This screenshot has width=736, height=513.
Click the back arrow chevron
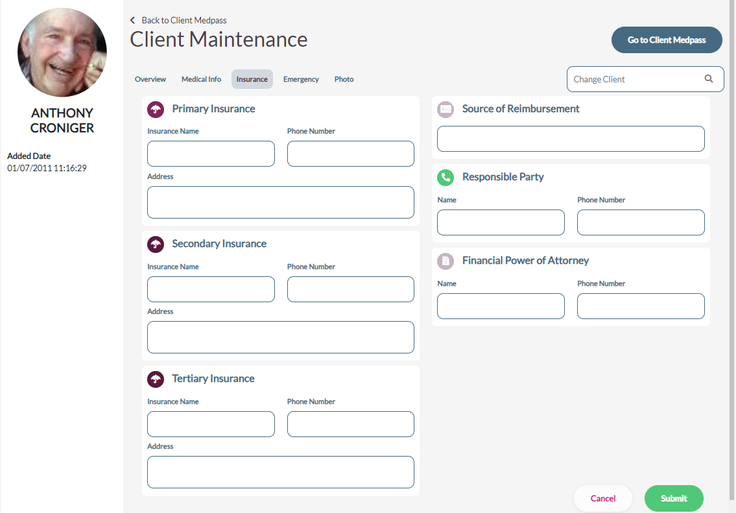(133, 20)
